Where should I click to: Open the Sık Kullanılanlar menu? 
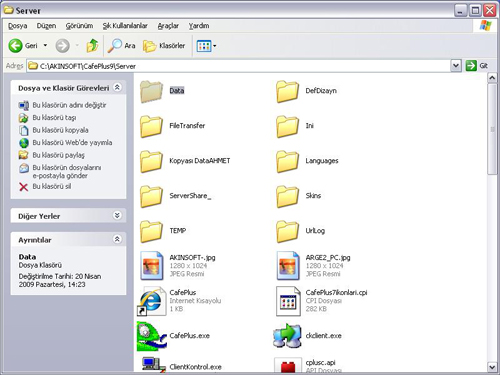(x=125, y=26)
